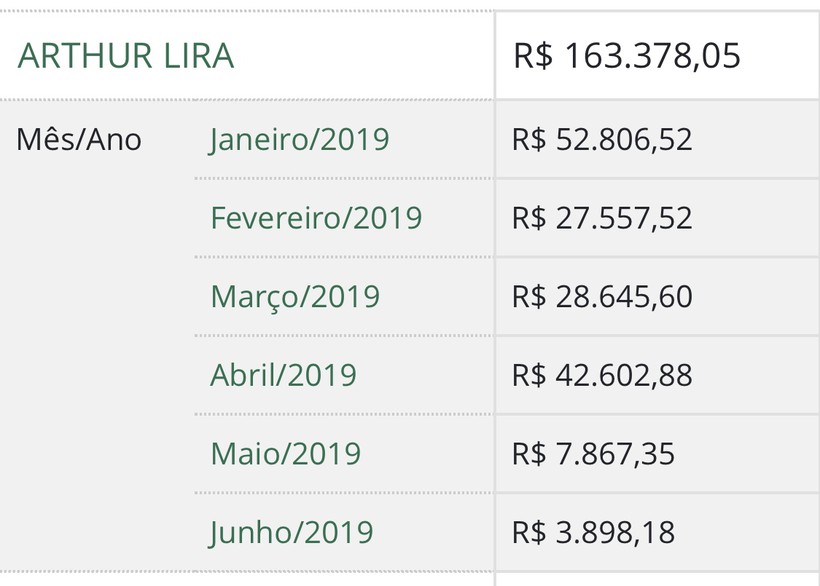
Task: Click the R$ symbol of the total
Action: [533, 55]
